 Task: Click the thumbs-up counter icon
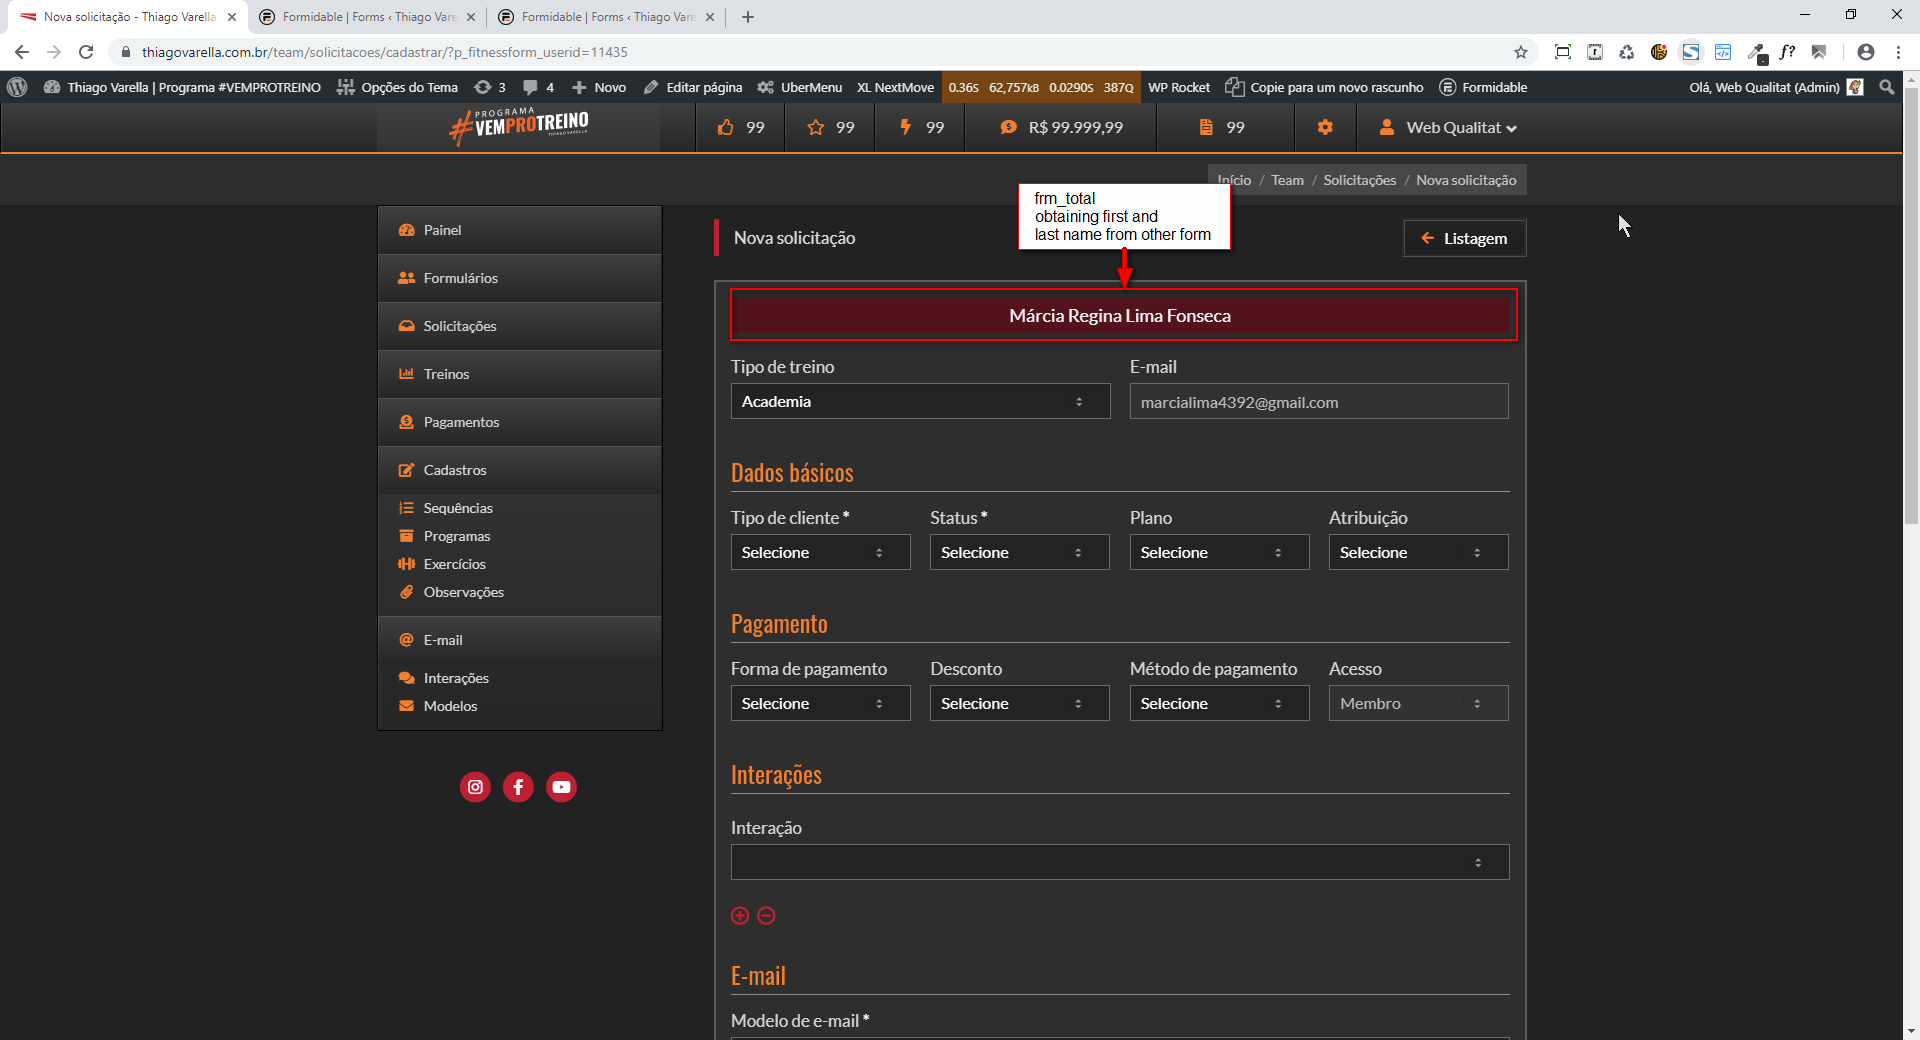coord(726,127)
